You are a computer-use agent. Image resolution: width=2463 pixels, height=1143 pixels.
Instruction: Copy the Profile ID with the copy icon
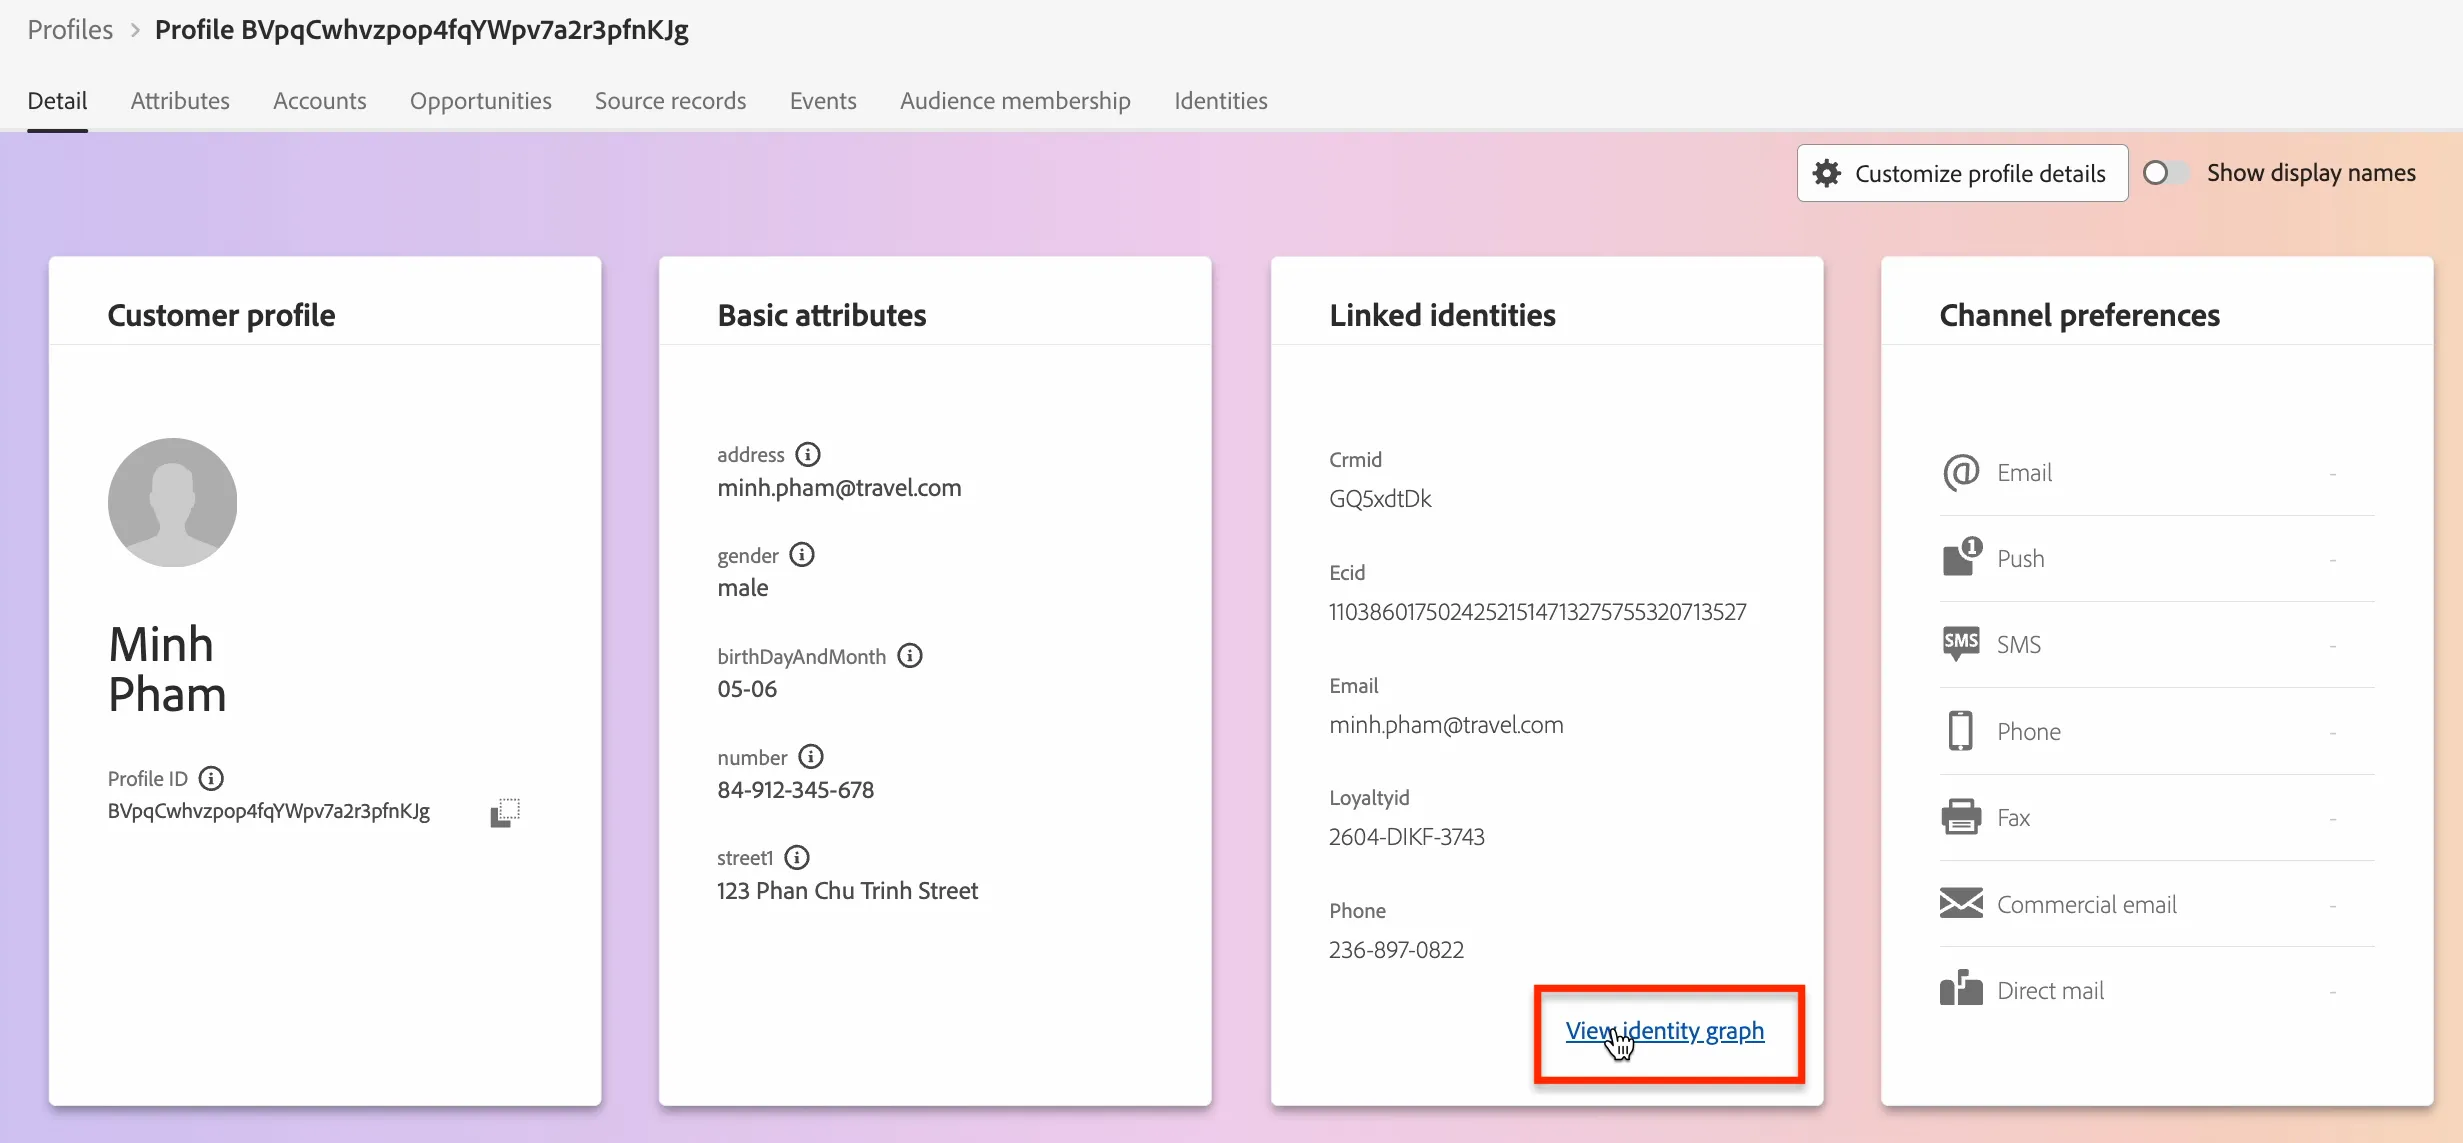tap(505, 812)
